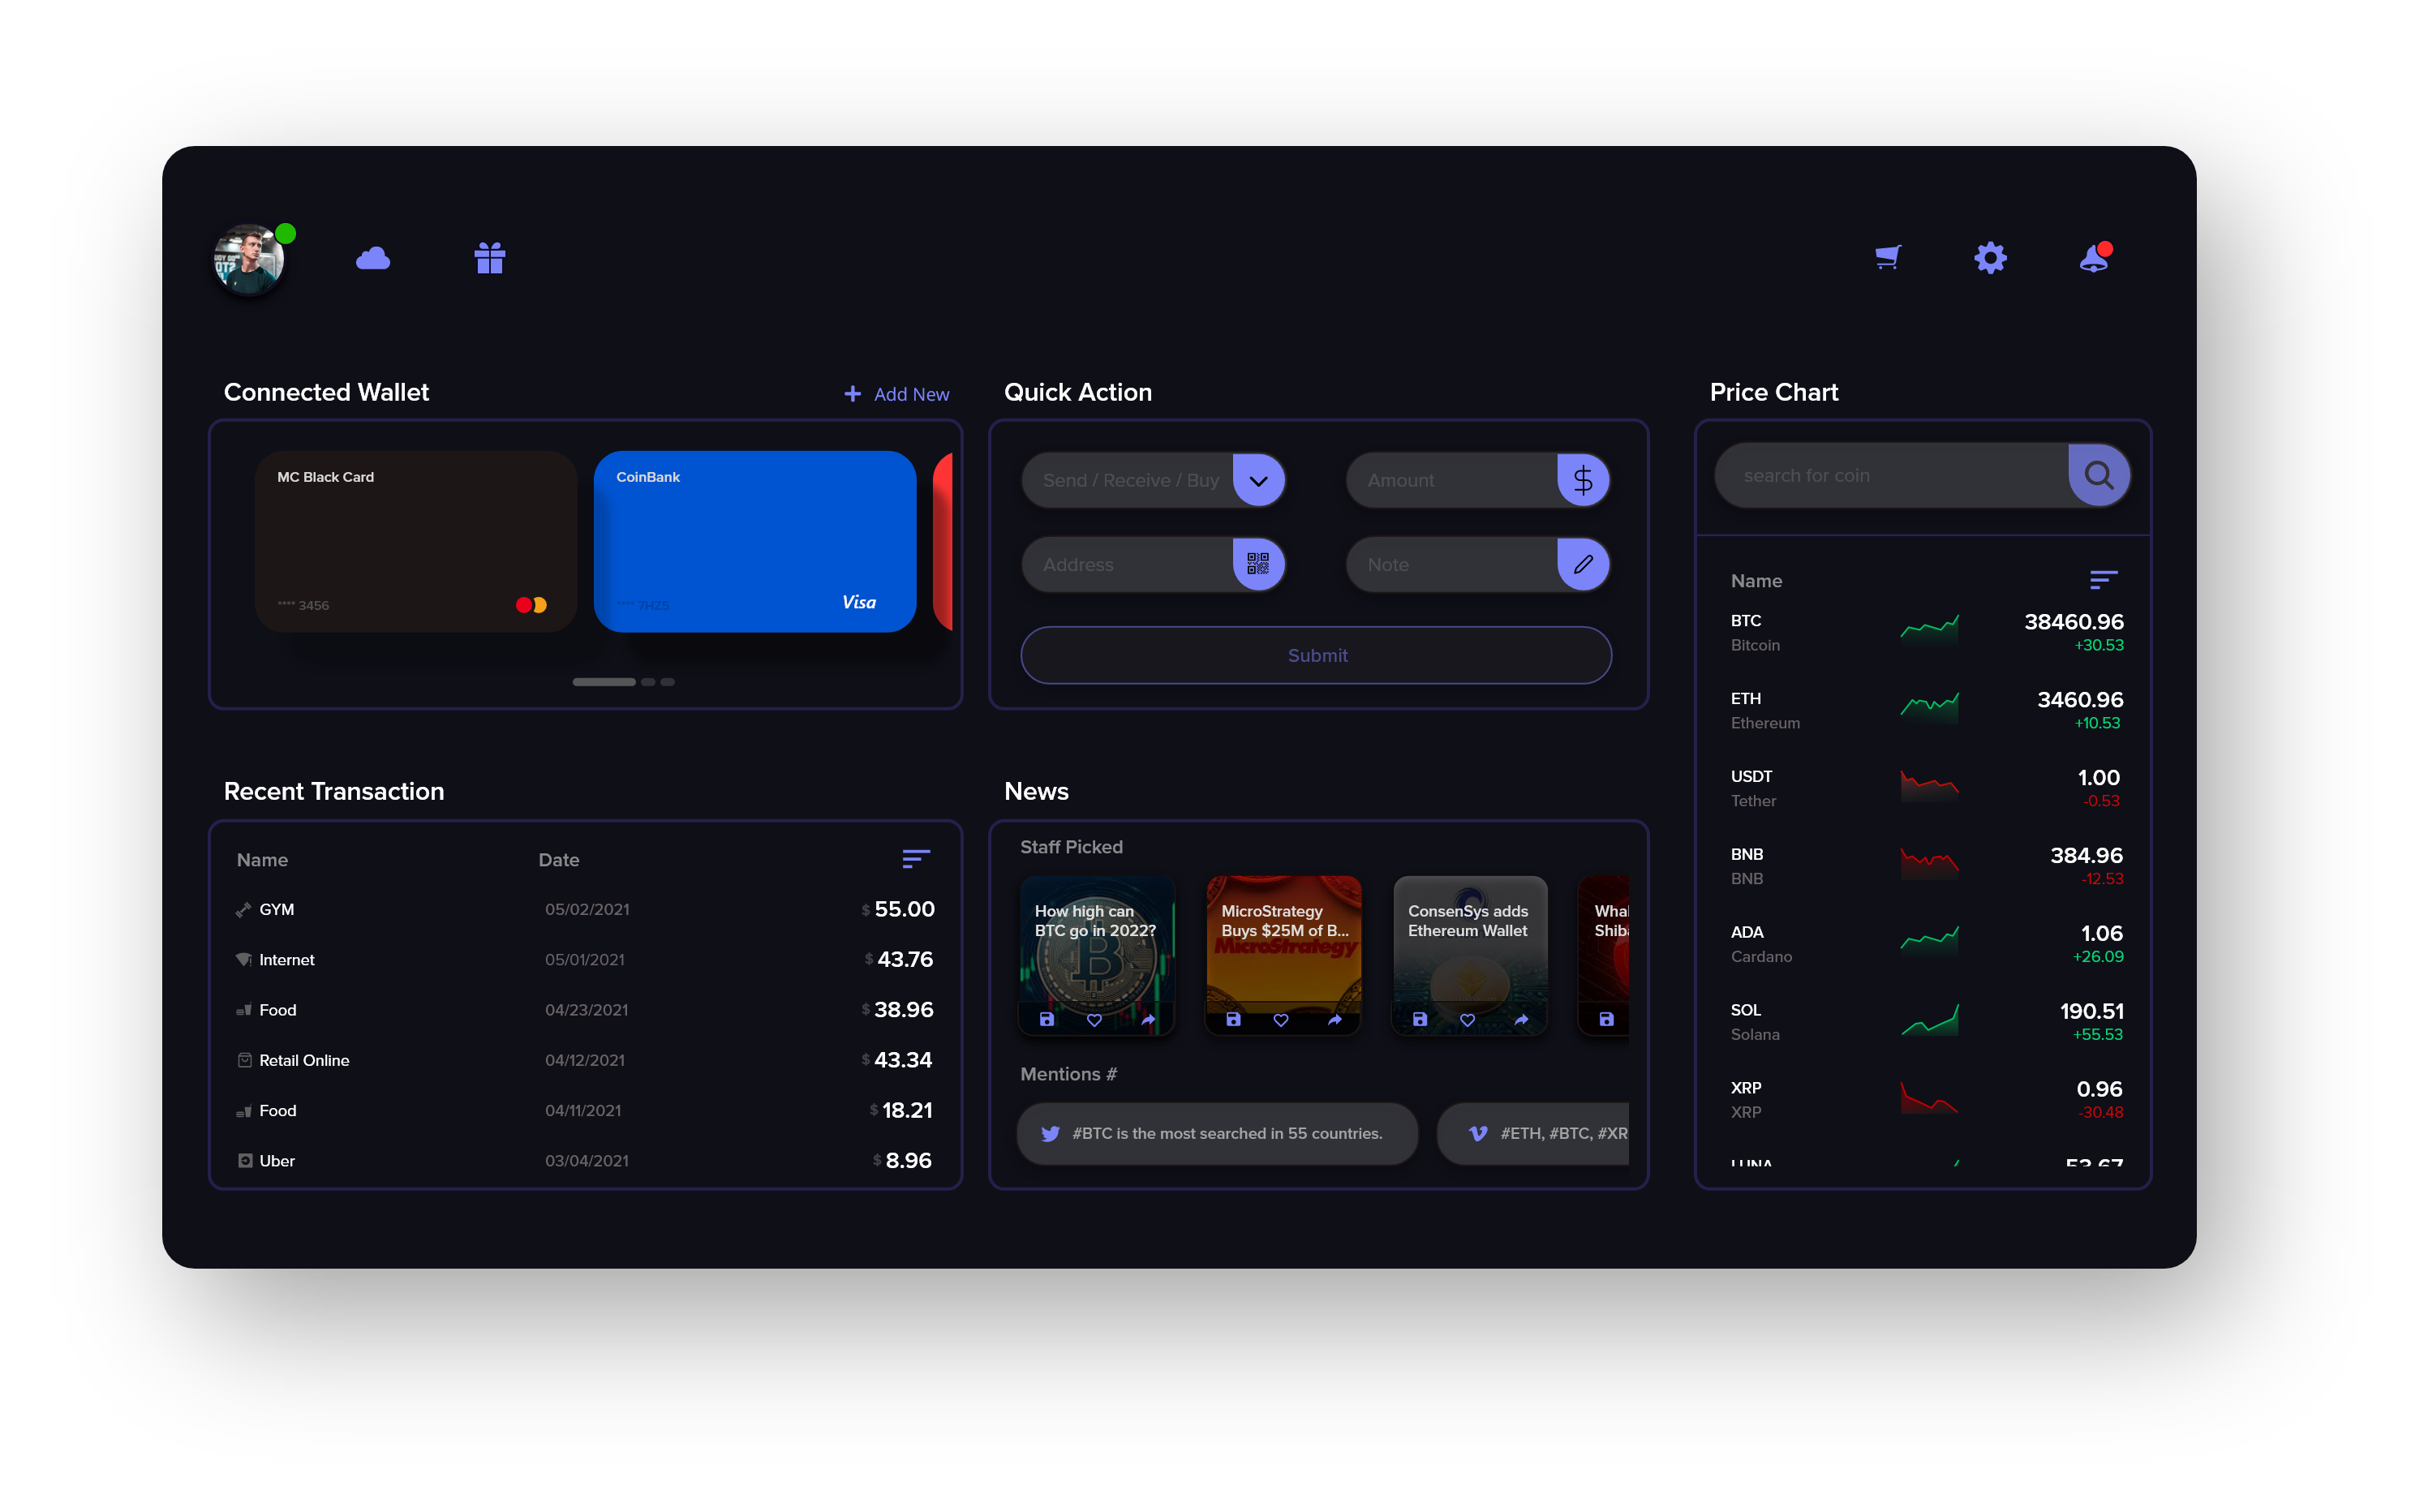Select the CoinBank Visa card
The image size is (2424, 1512).
(755, 541)
